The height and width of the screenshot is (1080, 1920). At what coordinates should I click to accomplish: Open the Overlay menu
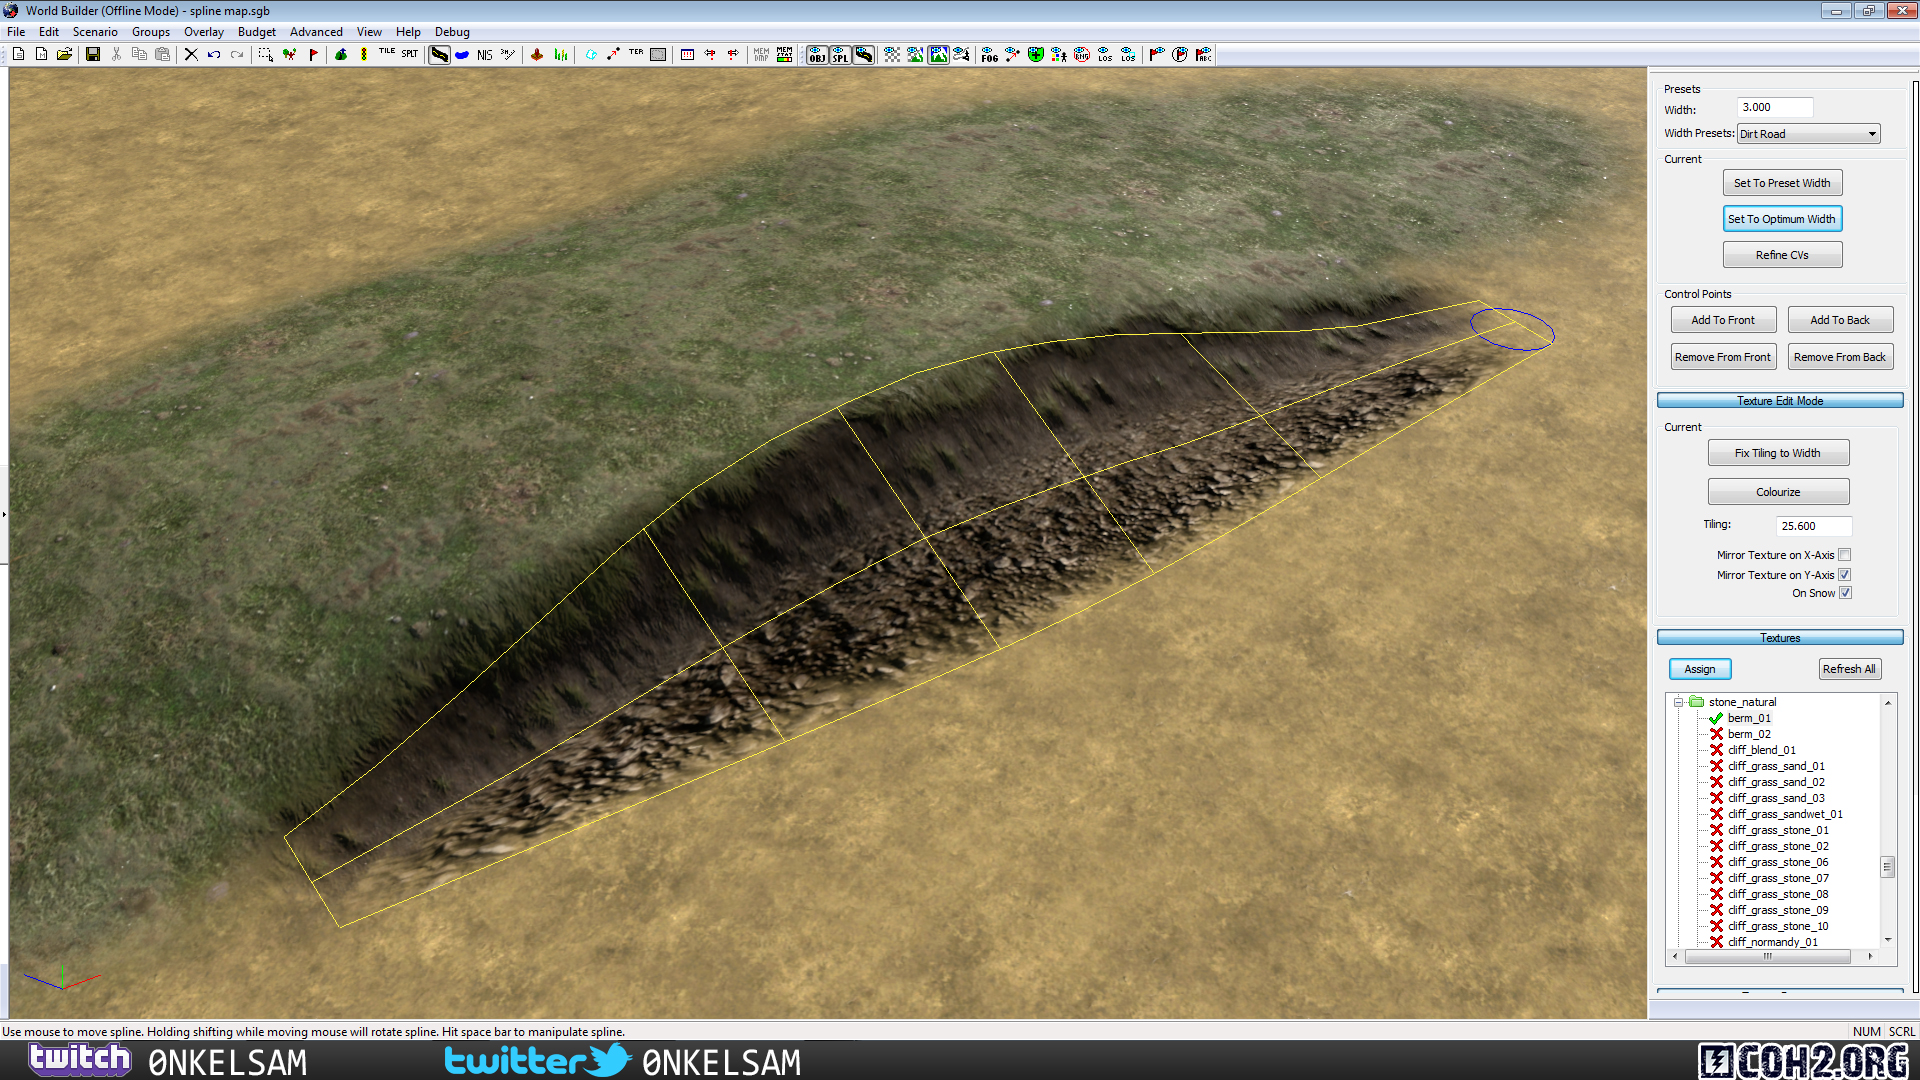coord(203,32)
